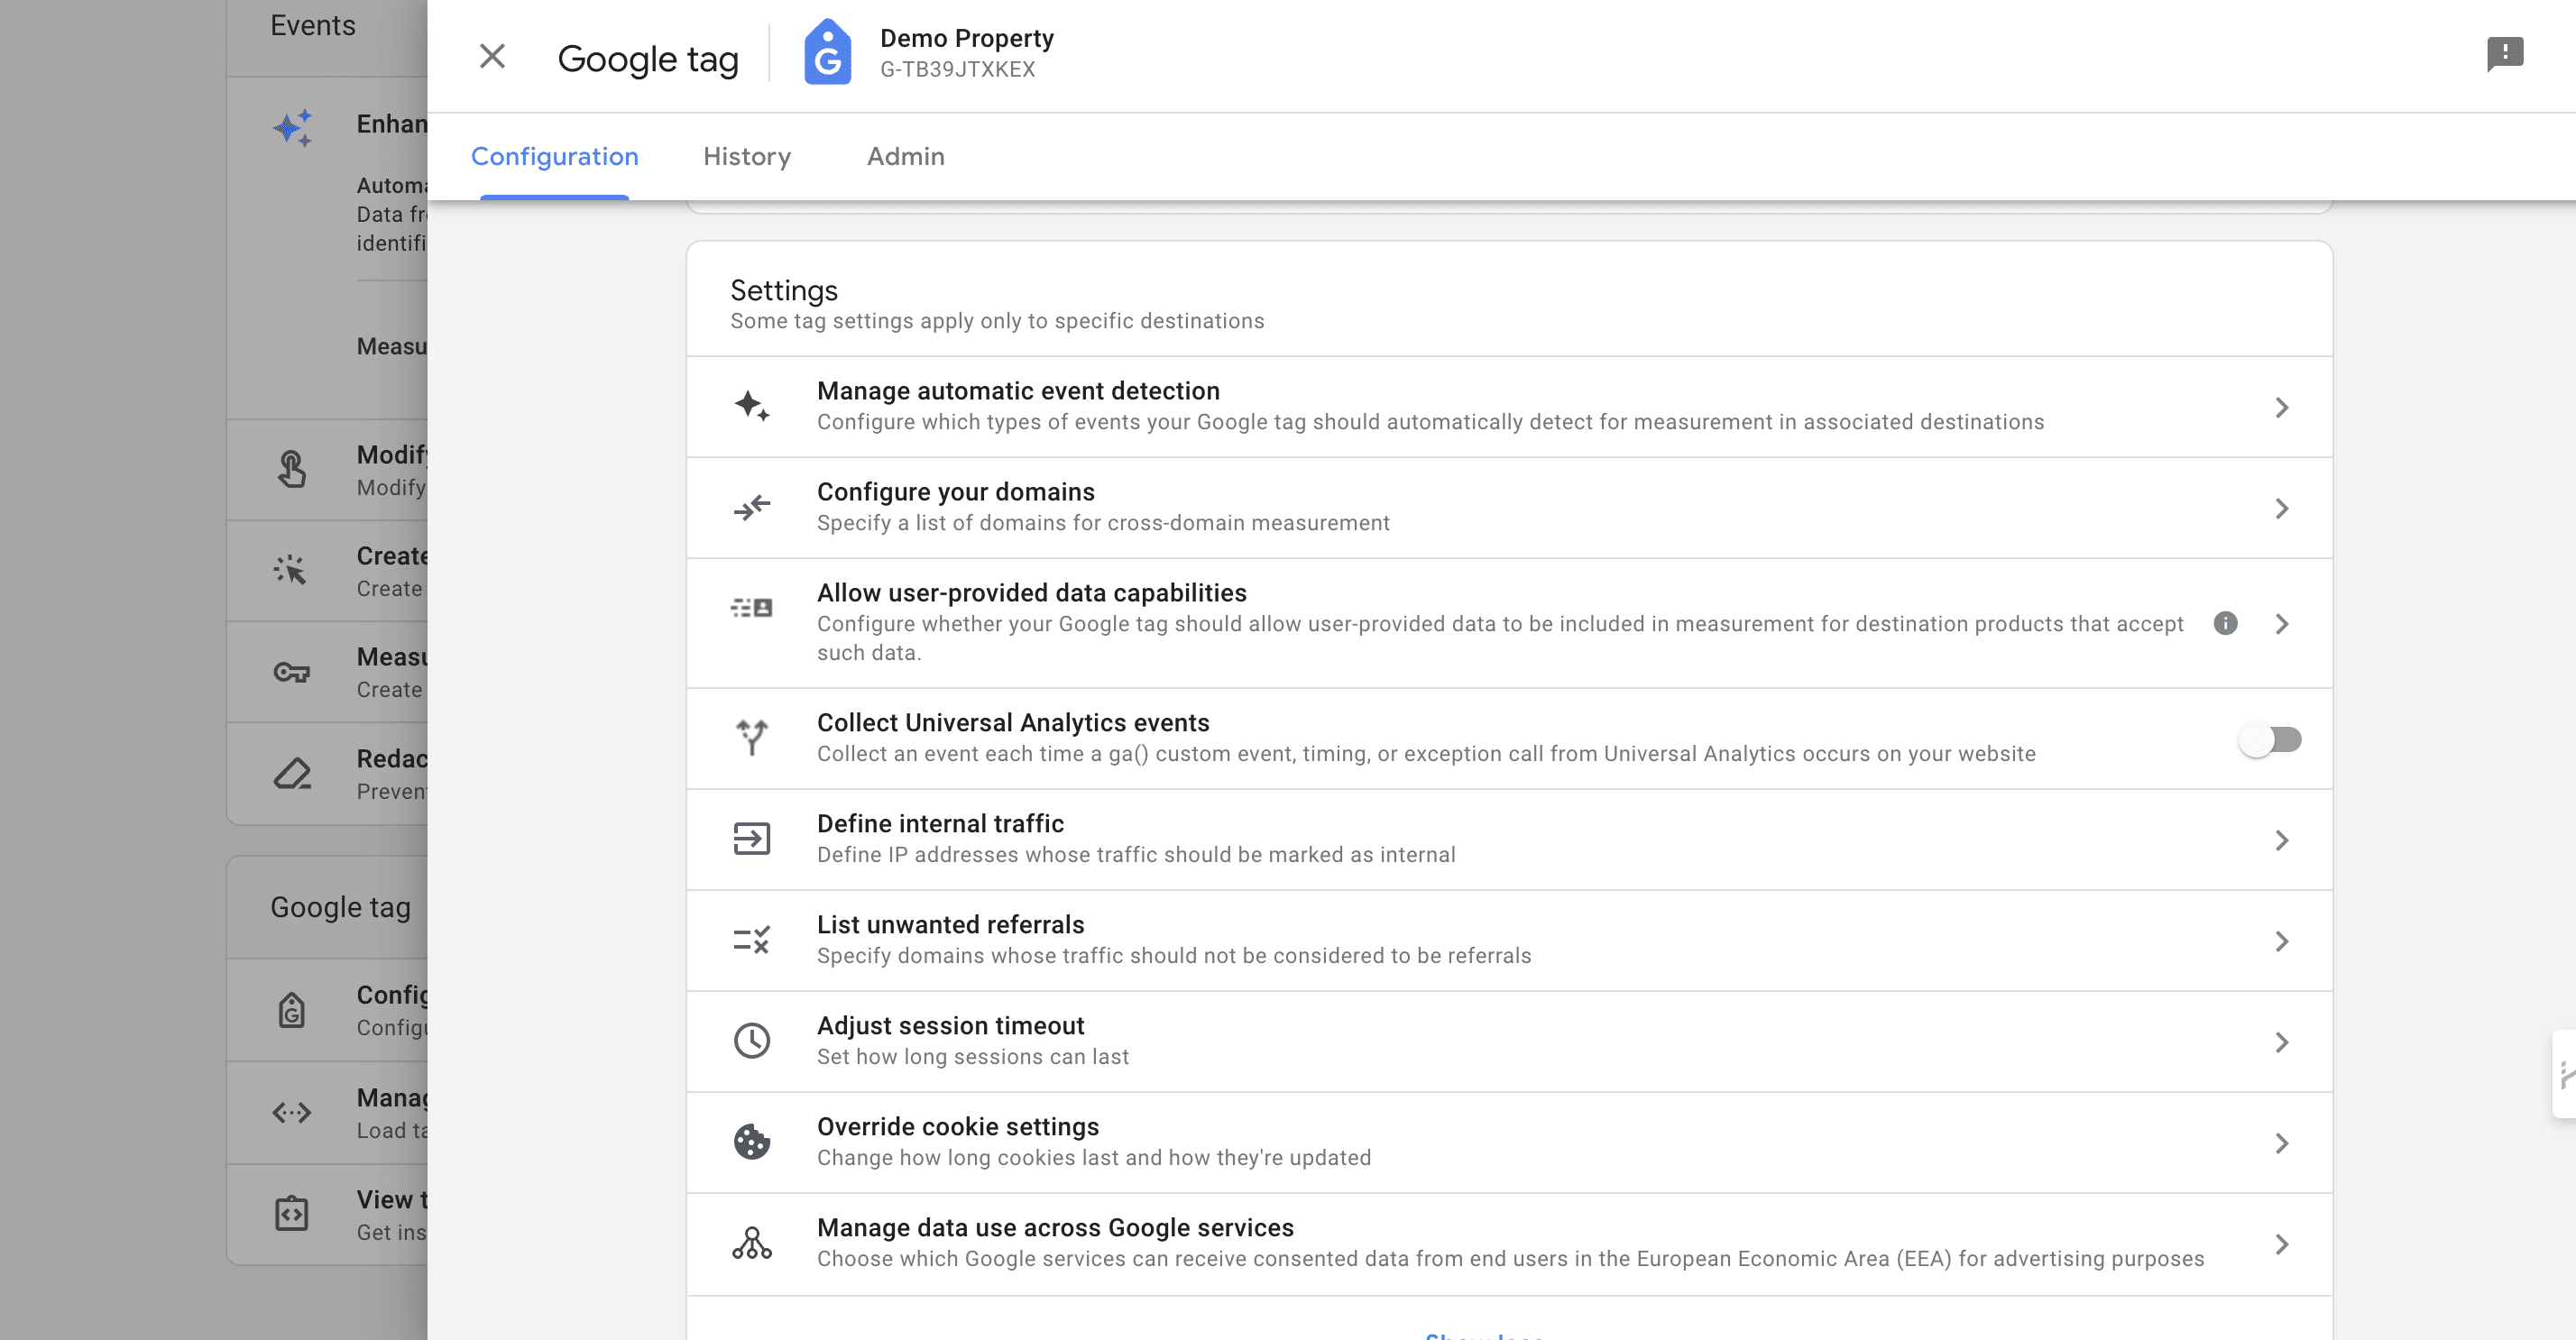Click the info icon beside user-provided data
The image size is (2576, 1340).
[x=2225, y=623]
